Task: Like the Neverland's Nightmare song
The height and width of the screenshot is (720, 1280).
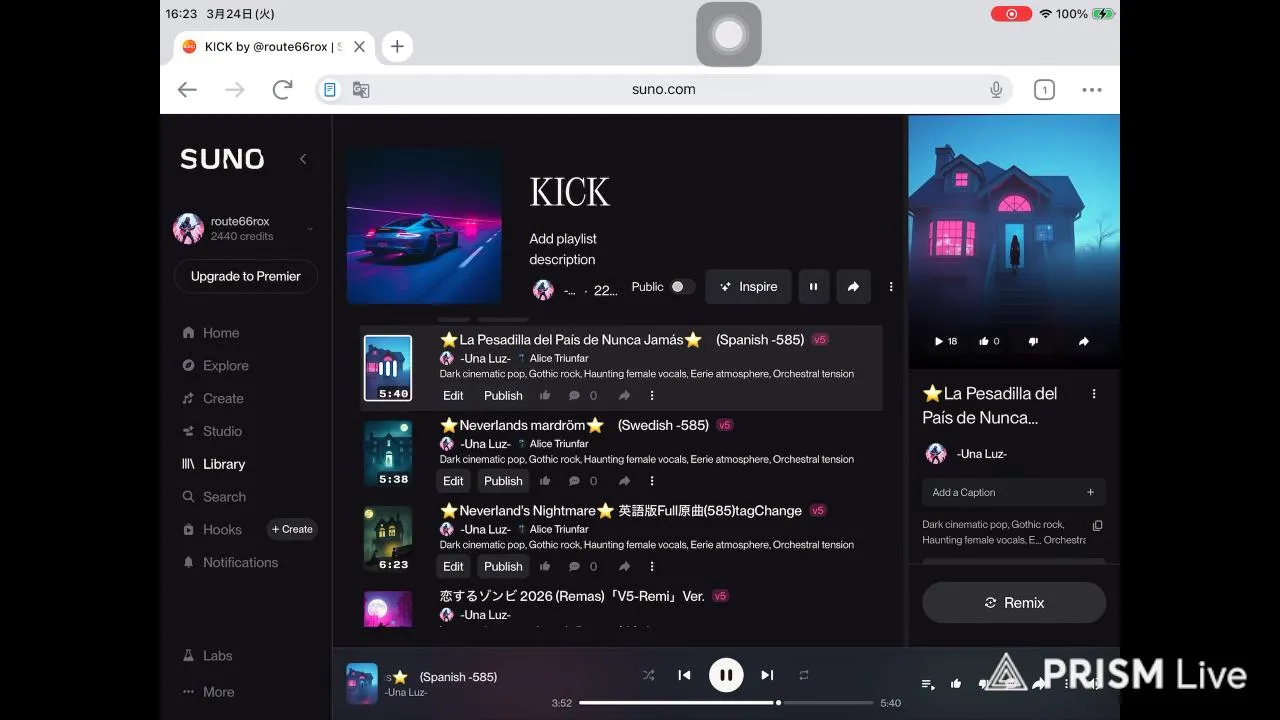Action: pyautogui.click(x=545, y=567)
